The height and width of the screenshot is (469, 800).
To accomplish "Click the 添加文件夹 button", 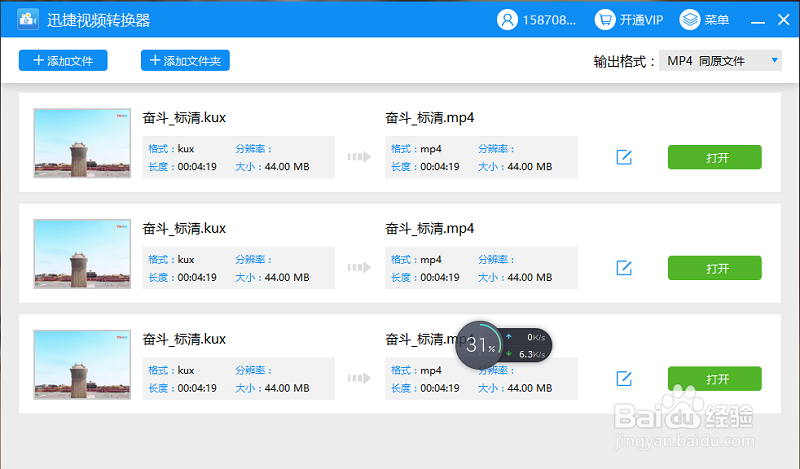I will pyautogui.click(x=185, y=60).
